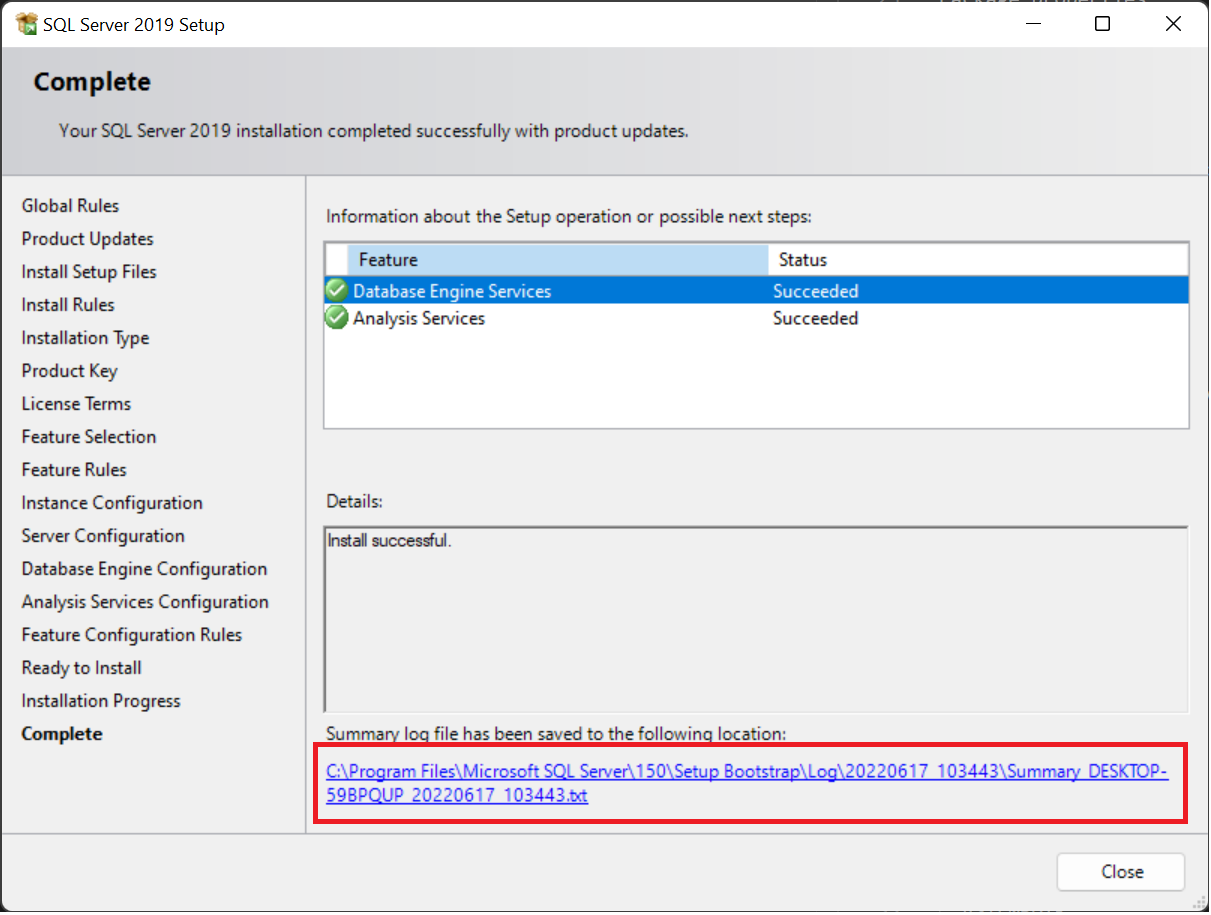Viewport: 1211px width, 915px height.
Task: Click the Database Engine Configuration step
Action: (x=144, y=569)
